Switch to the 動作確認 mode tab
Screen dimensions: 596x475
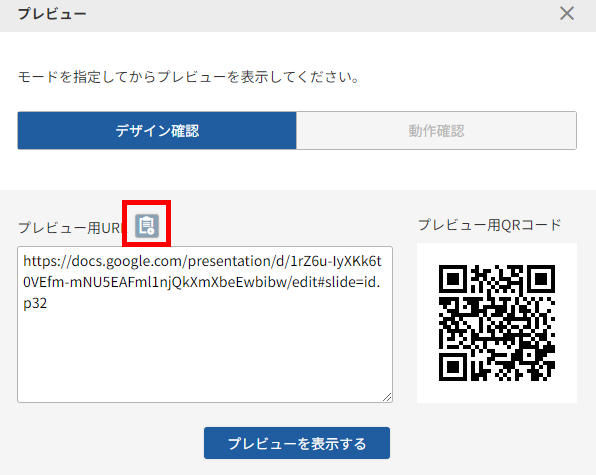(436, 130)
